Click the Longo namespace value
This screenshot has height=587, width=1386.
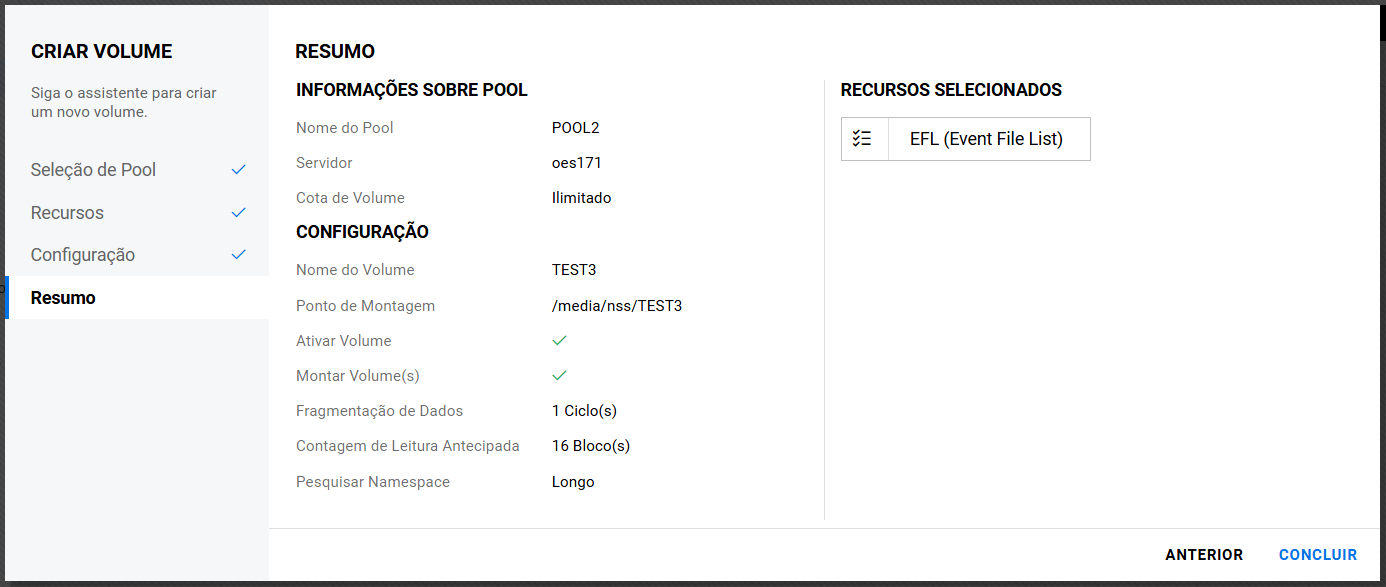click(573, 482)
